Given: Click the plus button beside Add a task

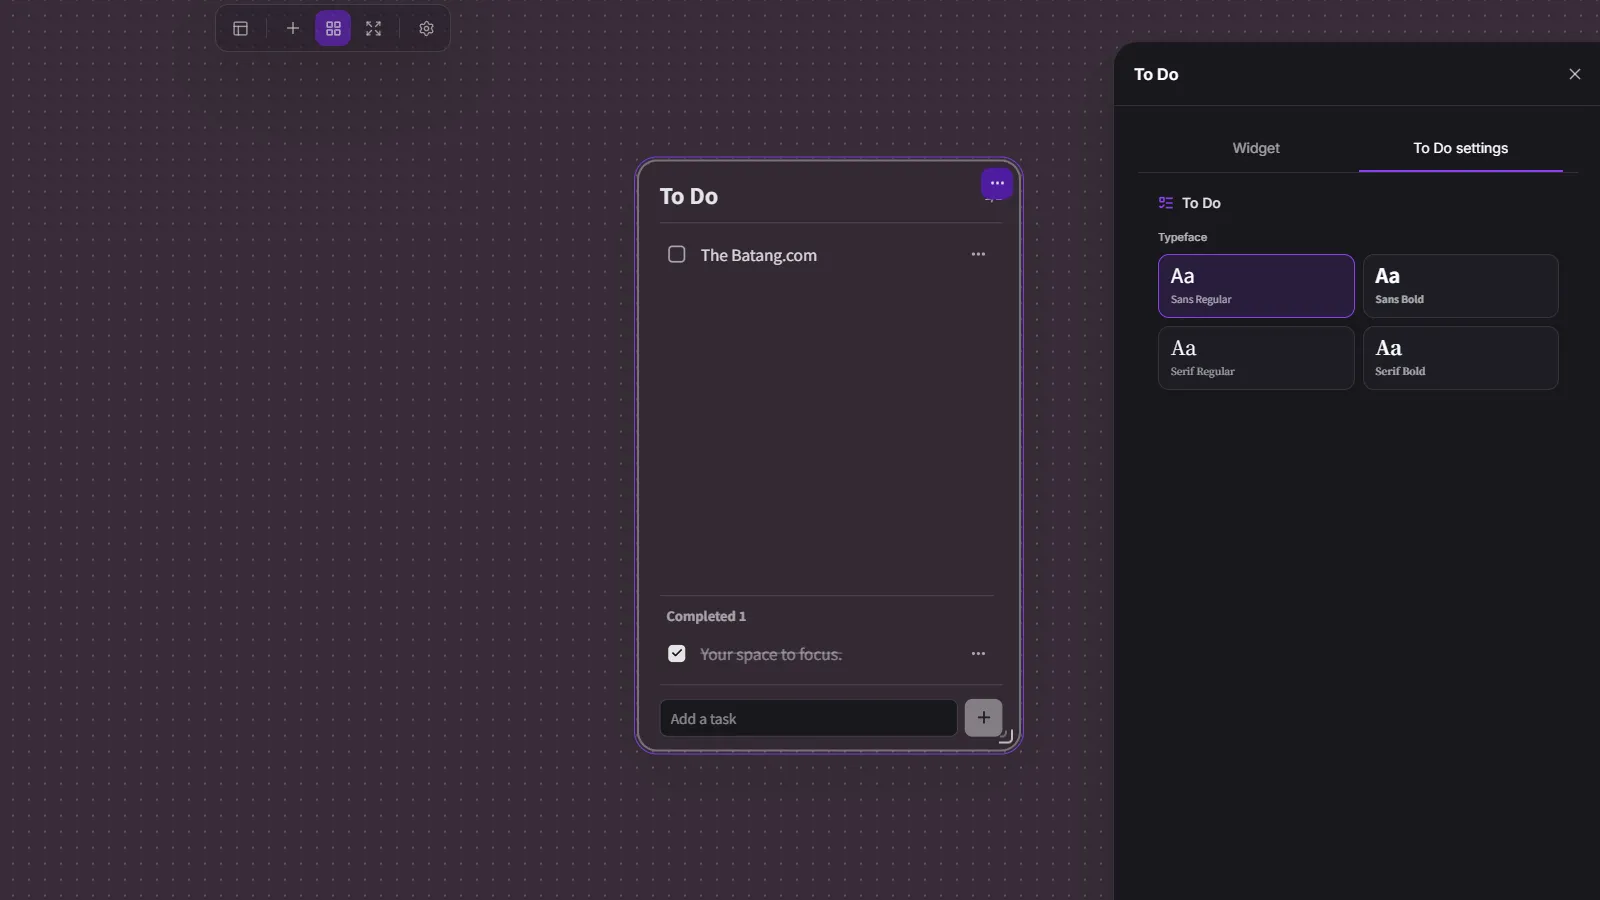Looking at the screenshot, I should pyautogui.click(x=984, y=718).
